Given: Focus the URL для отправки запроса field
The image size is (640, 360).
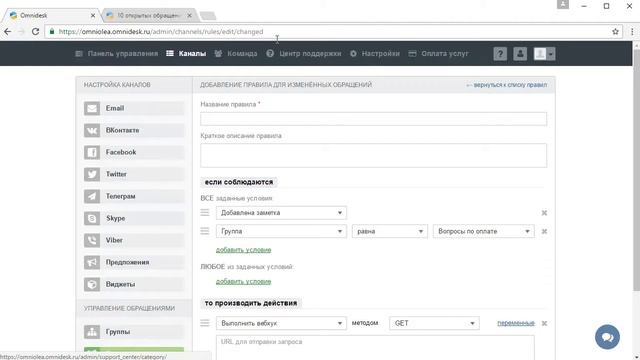Looking at the screenshot, I should point(375,348).
